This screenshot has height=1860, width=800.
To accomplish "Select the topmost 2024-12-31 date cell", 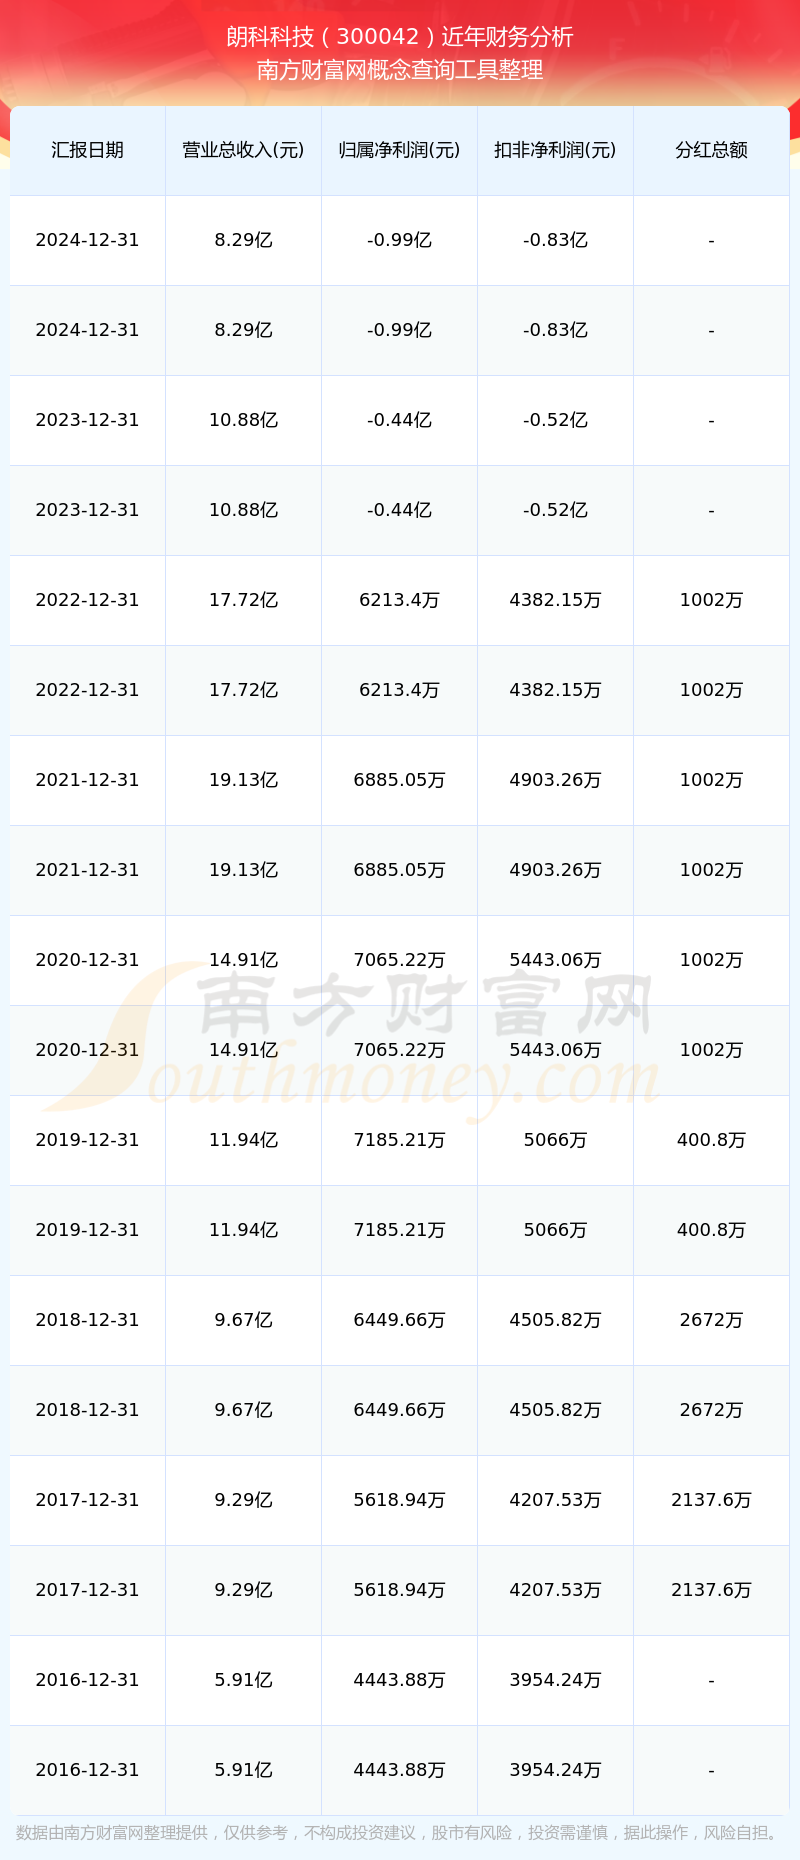I will click(87, 240).
